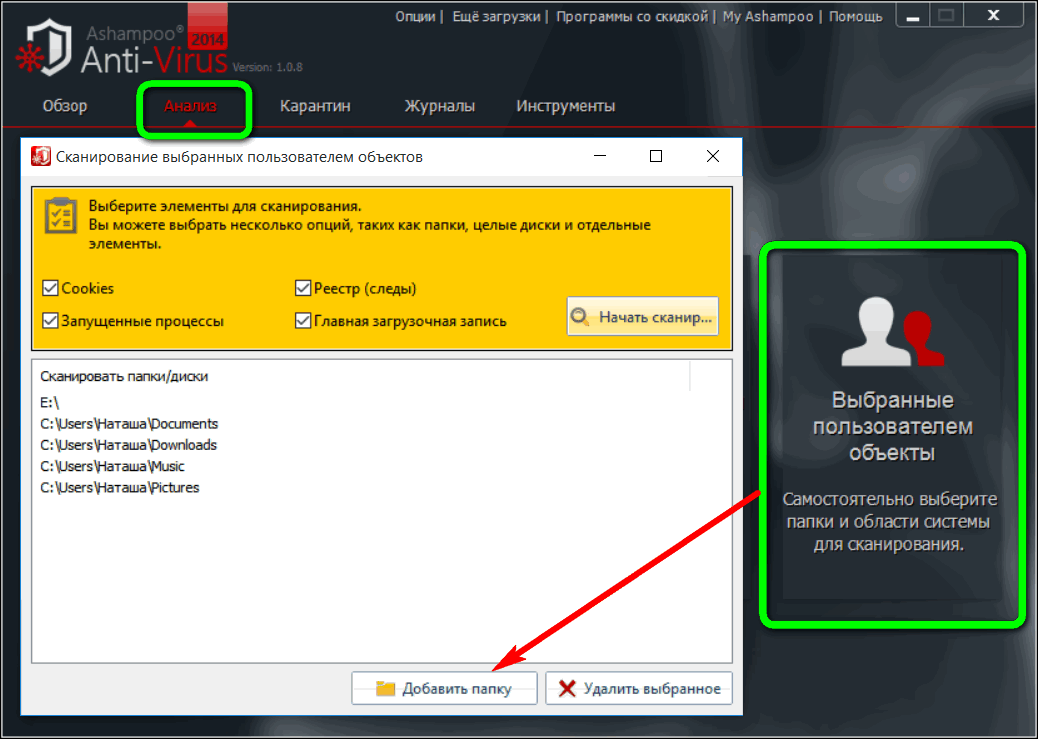1038x739 pixels.
Task: Open the Обзор tab
Action: (x=65, y=106)
